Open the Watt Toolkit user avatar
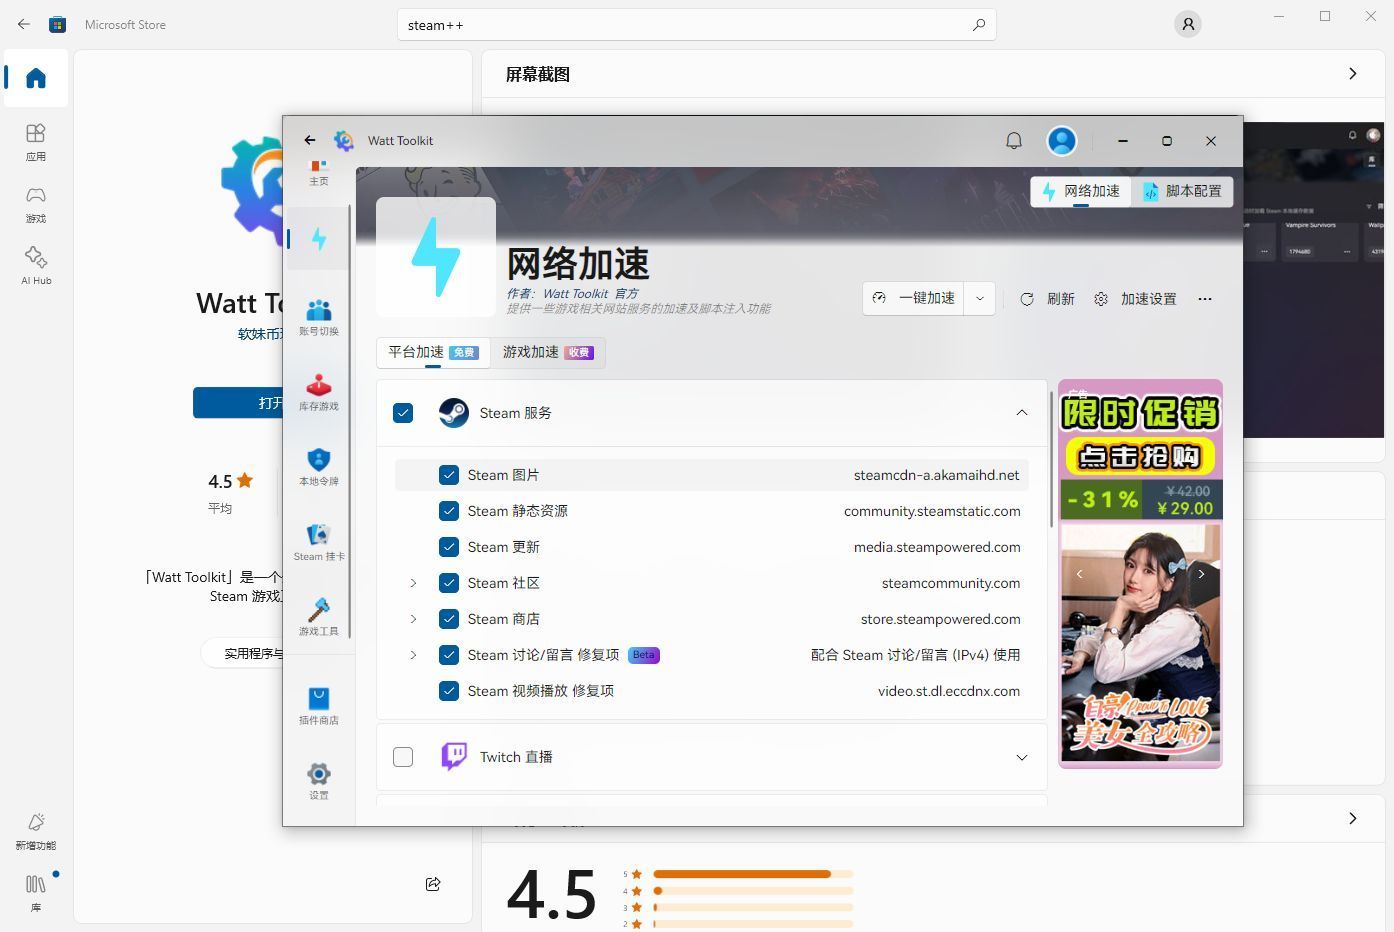 pyautogui.click(x=1062, y=141)
